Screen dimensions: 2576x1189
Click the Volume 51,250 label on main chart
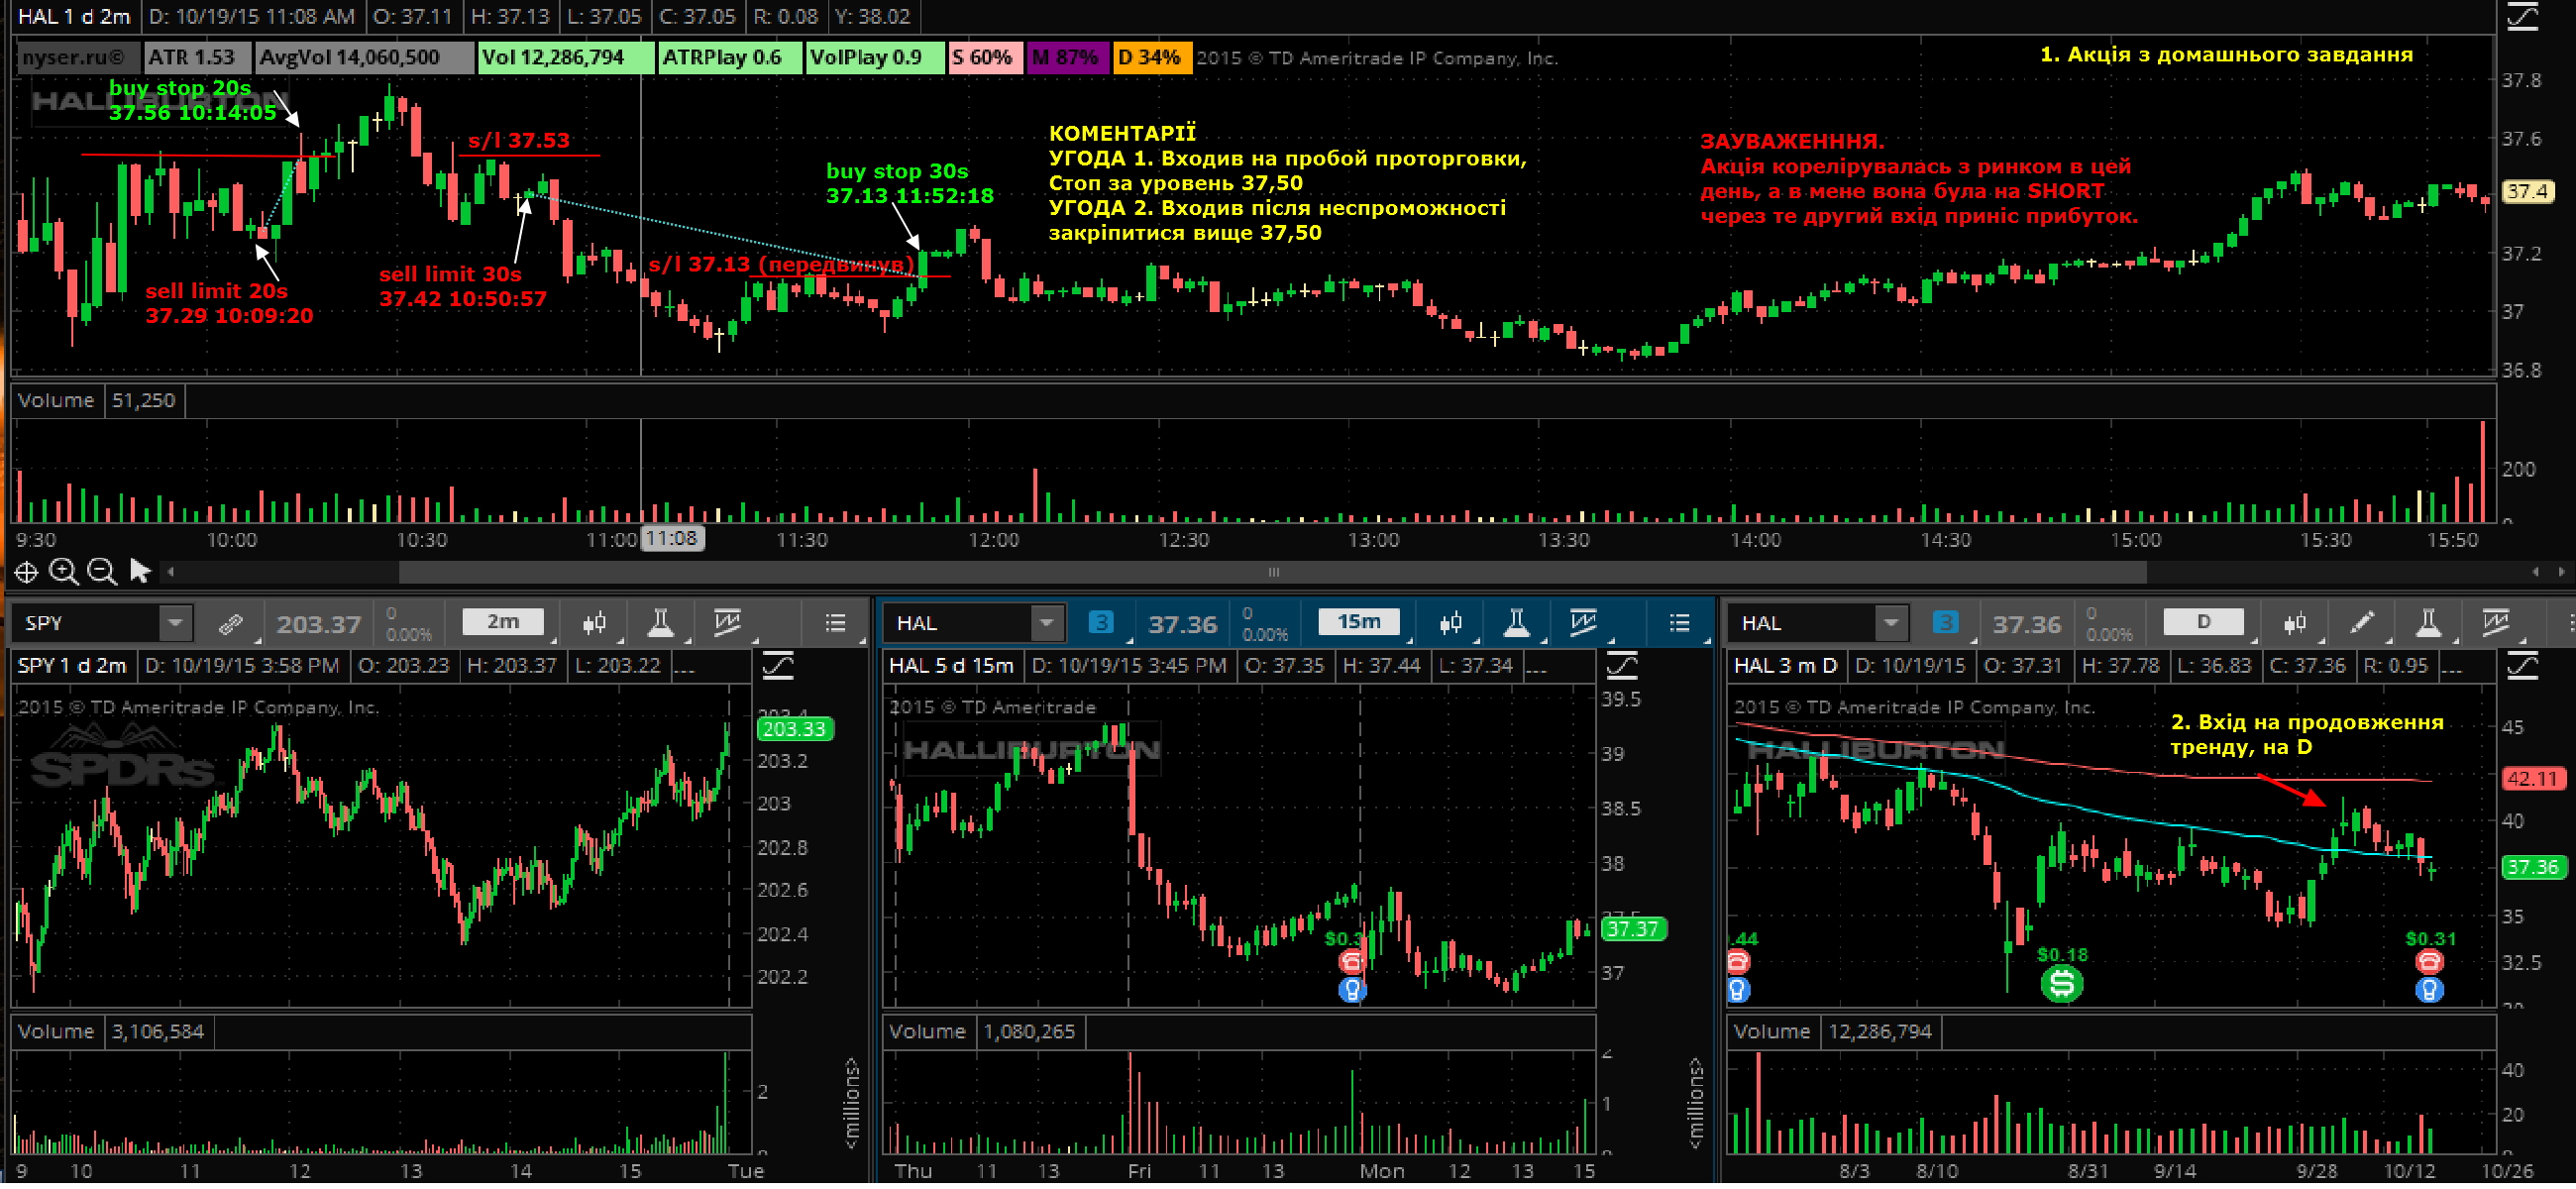[98, 402]
